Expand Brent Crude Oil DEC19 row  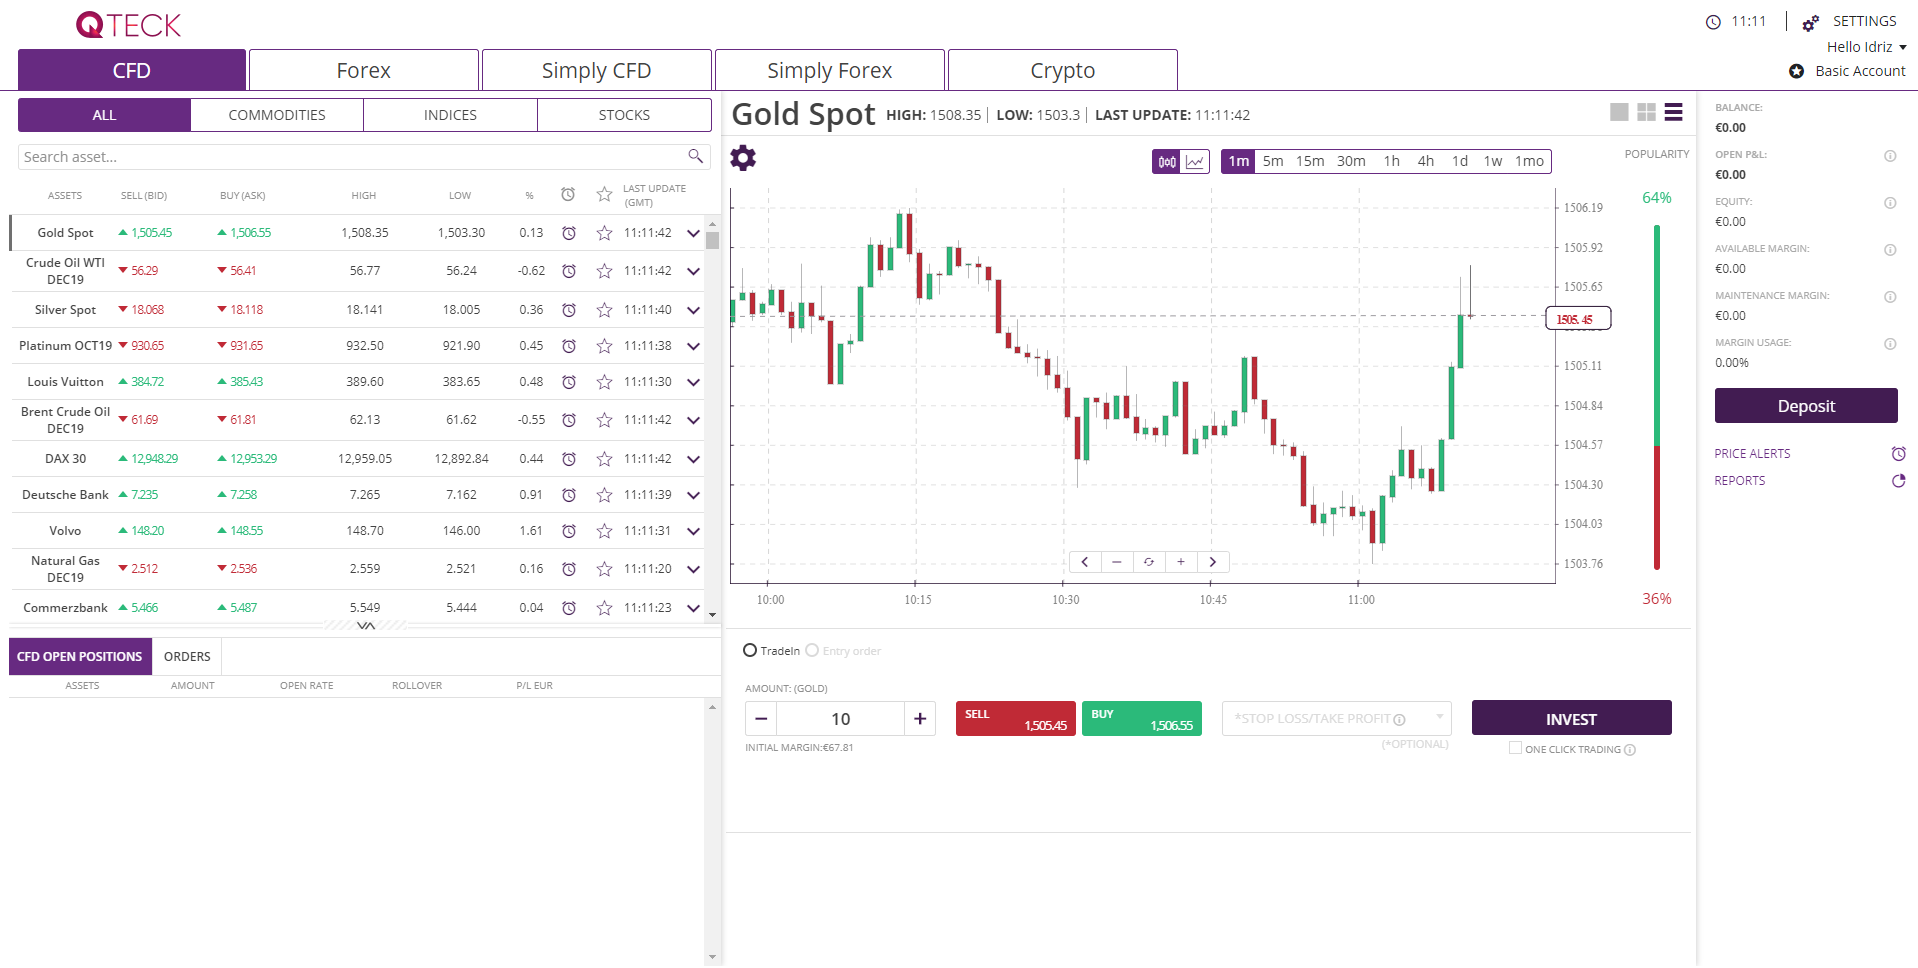(693, 420)
